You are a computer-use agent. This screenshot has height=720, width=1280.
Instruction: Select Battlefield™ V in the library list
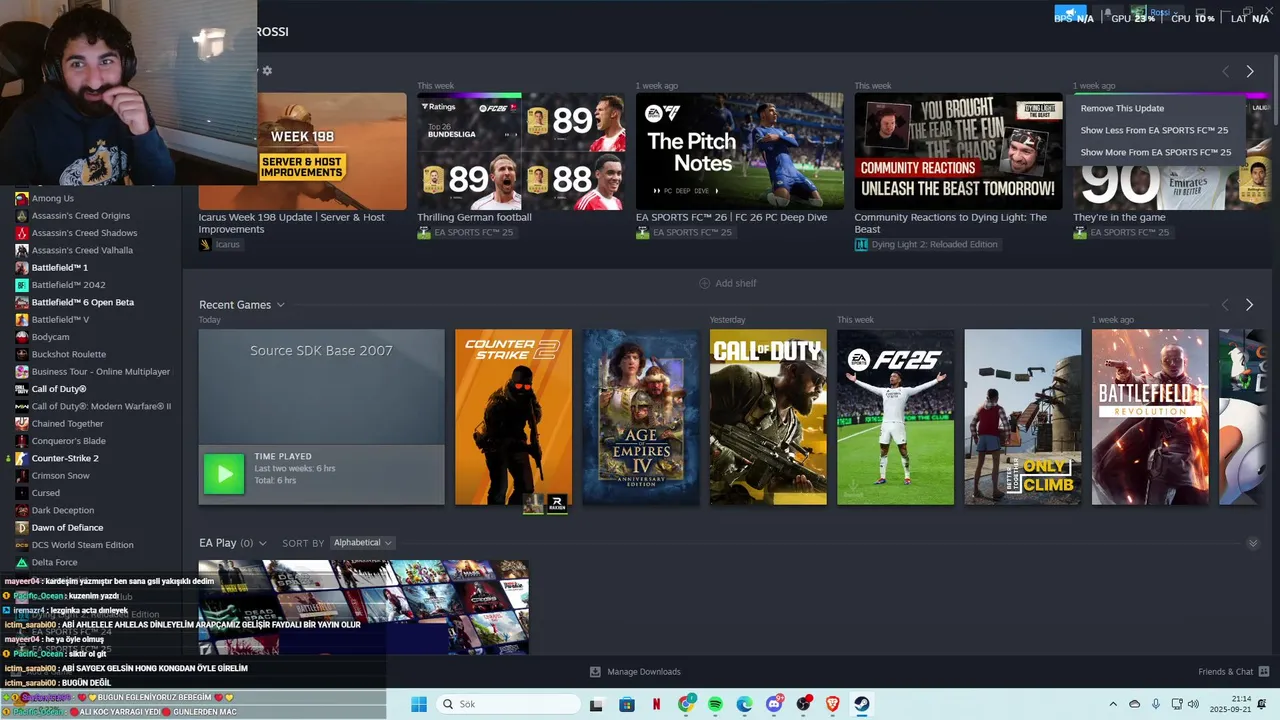click(x=60, y=319)
